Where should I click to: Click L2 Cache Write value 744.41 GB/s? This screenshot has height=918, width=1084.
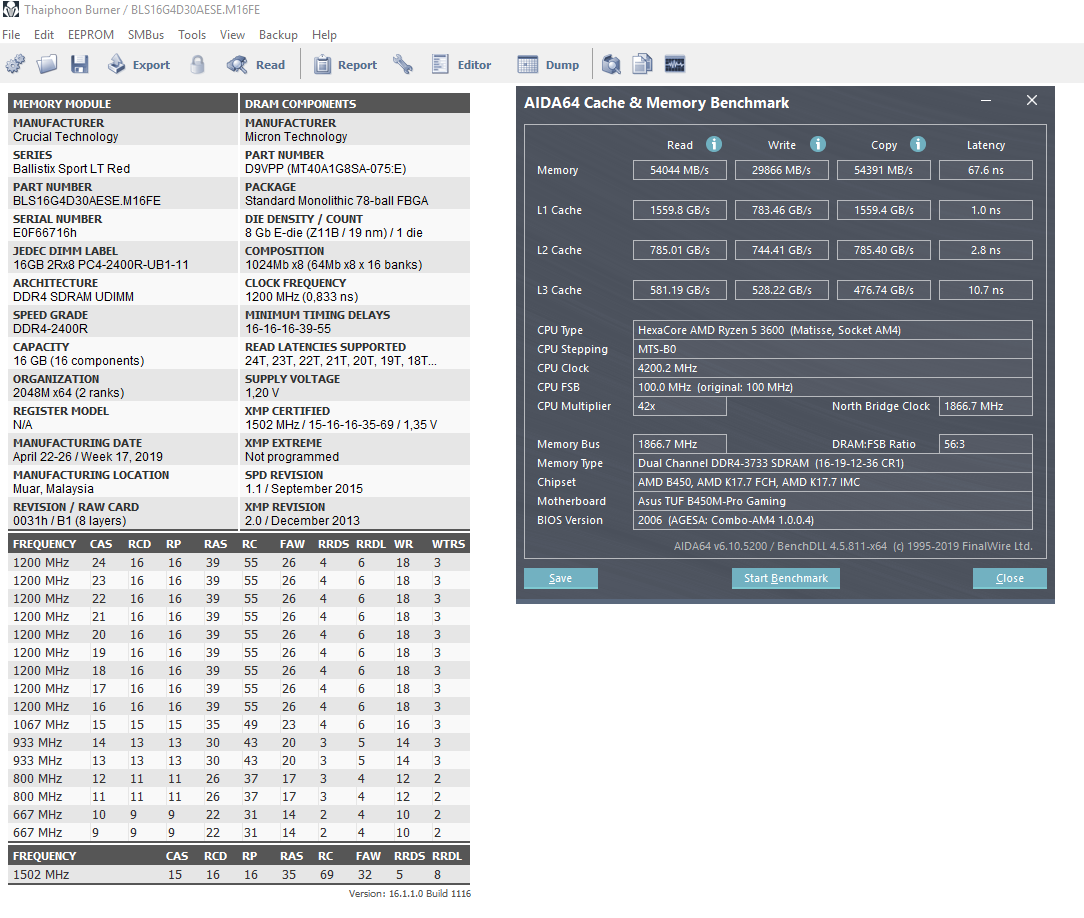781,250
